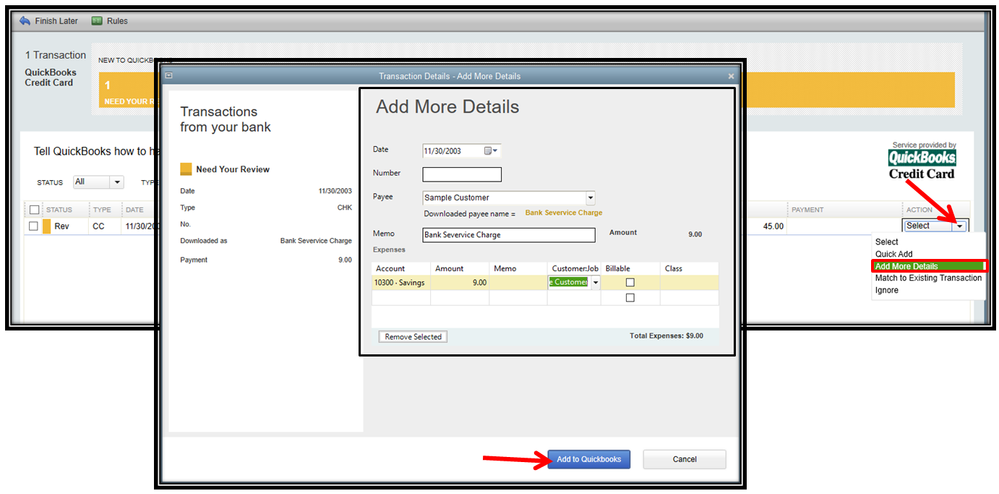The width and height of the screenshot is (999, 494).
Task: Click the empty Class cell of the Savings row
Action: pyautogui.click(x=689, y=282)
